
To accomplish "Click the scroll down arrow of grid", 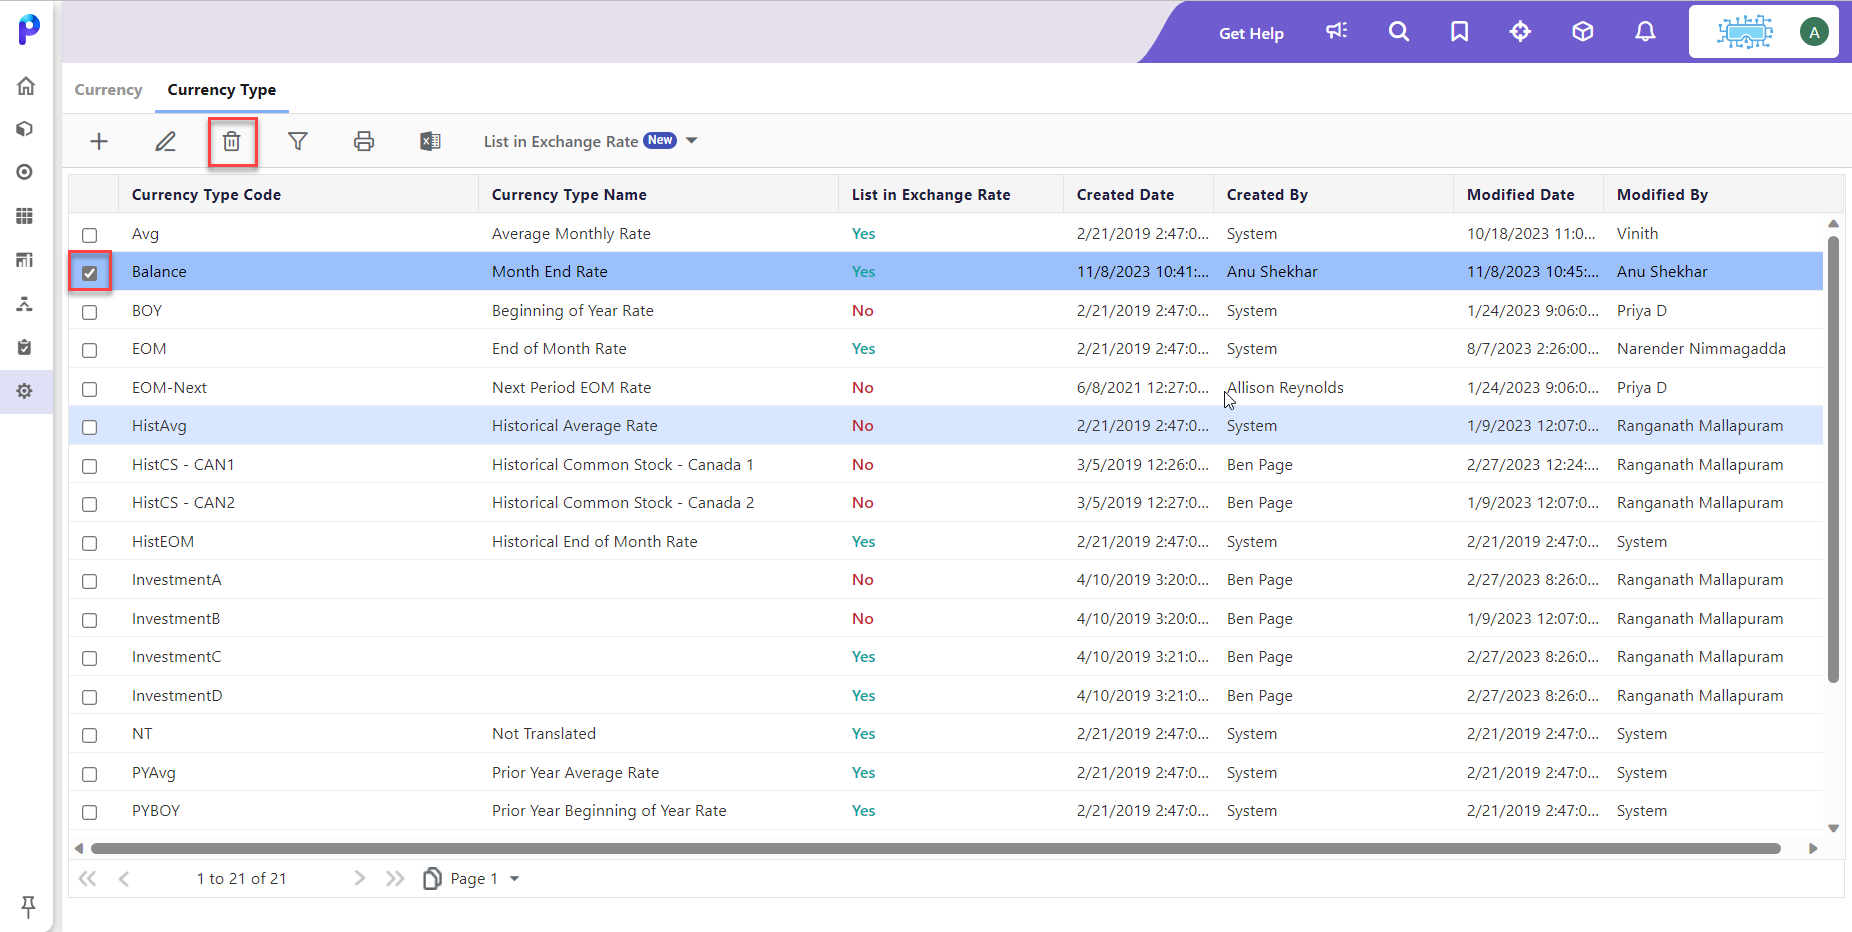I will [1833, 828].
